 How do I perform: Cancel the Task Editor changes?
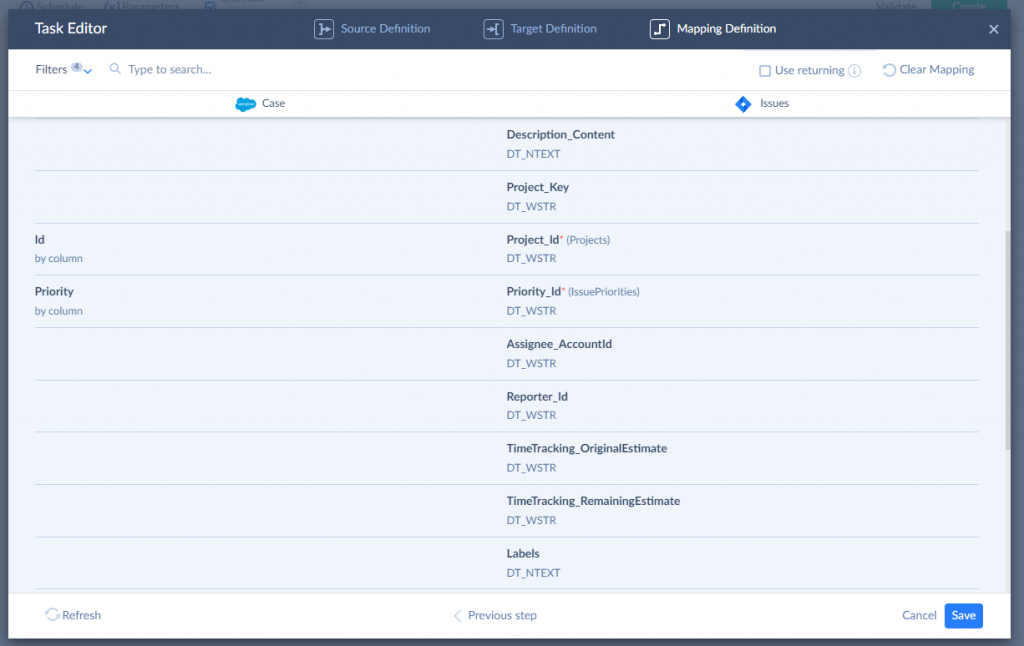(918, 615)
